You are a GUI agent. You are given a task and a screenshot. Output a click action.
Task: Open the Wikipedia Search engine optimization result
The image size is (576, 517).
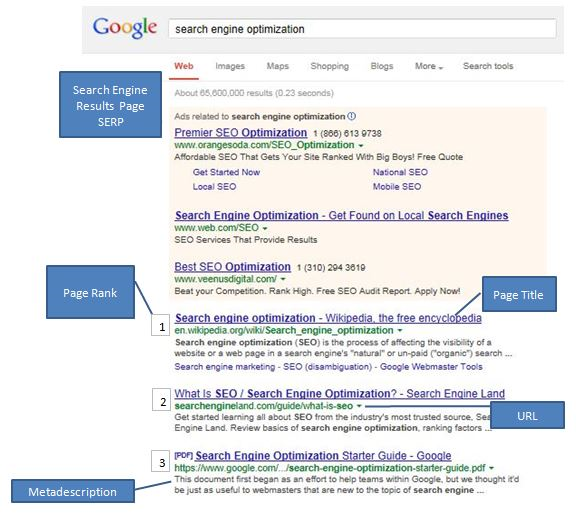(x=328, y=318)
